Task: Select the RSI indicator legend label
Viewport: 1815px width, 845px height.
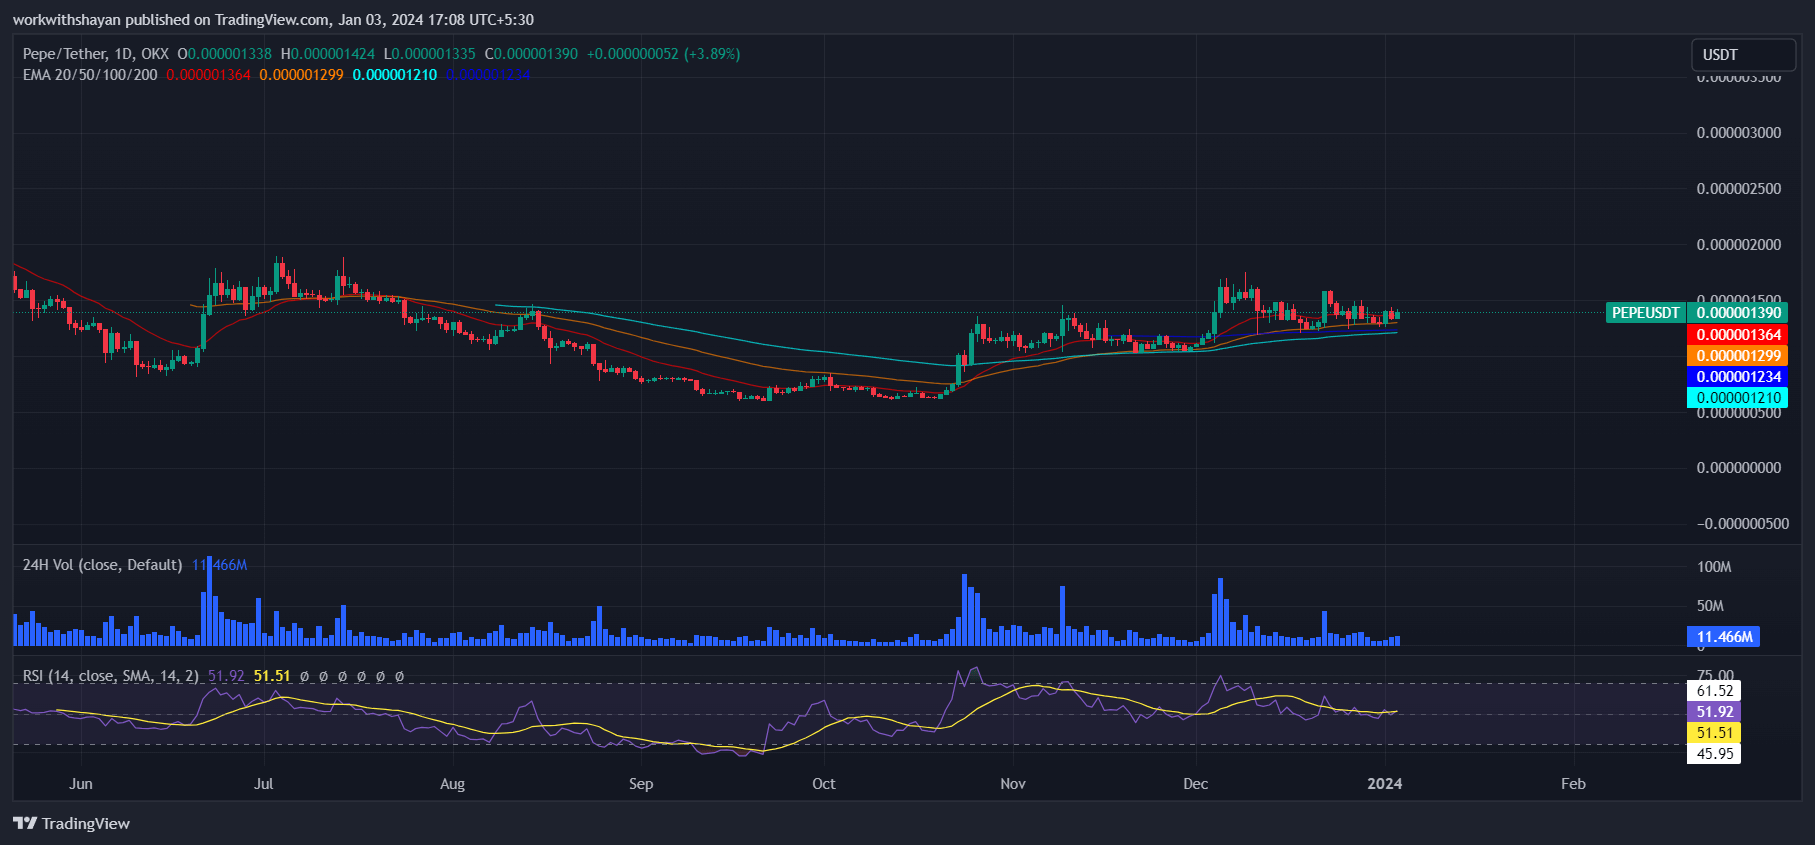Action: point(110,676)
